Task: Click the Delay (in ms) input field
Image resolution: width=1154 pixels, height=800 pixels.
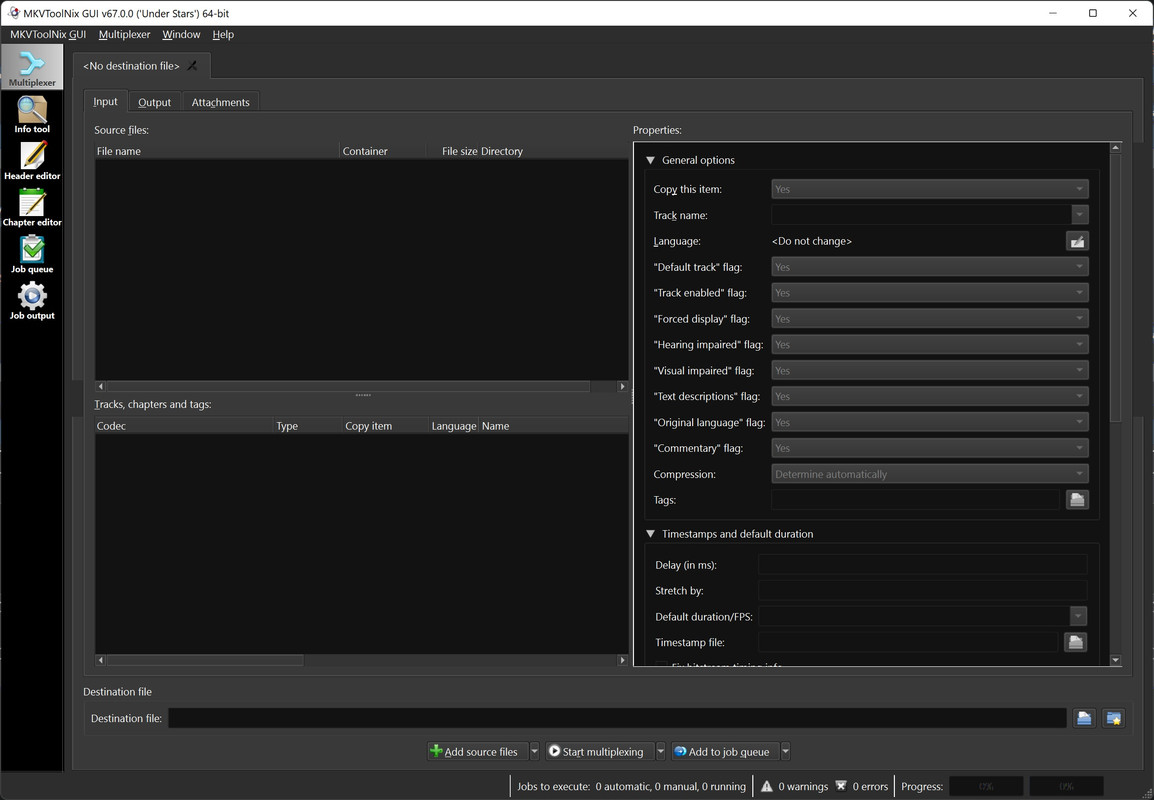Action: point(922,564)
